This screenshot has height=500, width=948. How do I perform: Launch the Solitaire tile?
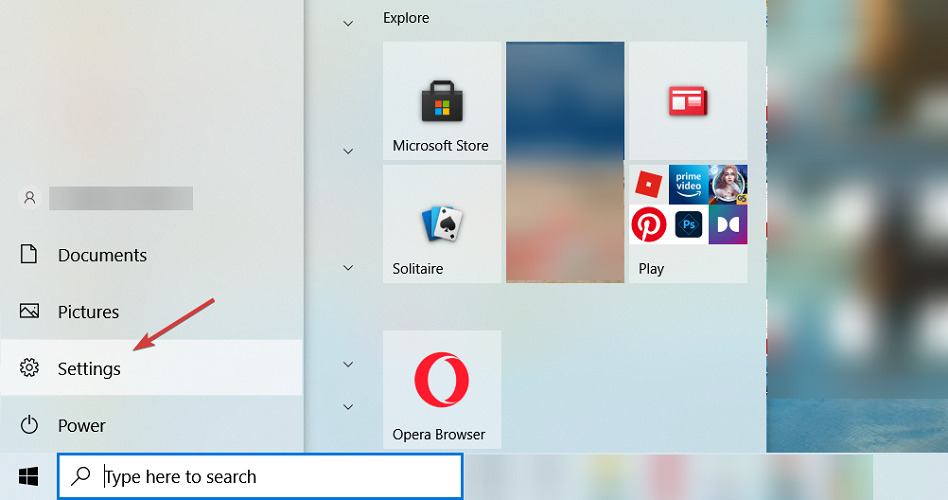click(442, 224)
